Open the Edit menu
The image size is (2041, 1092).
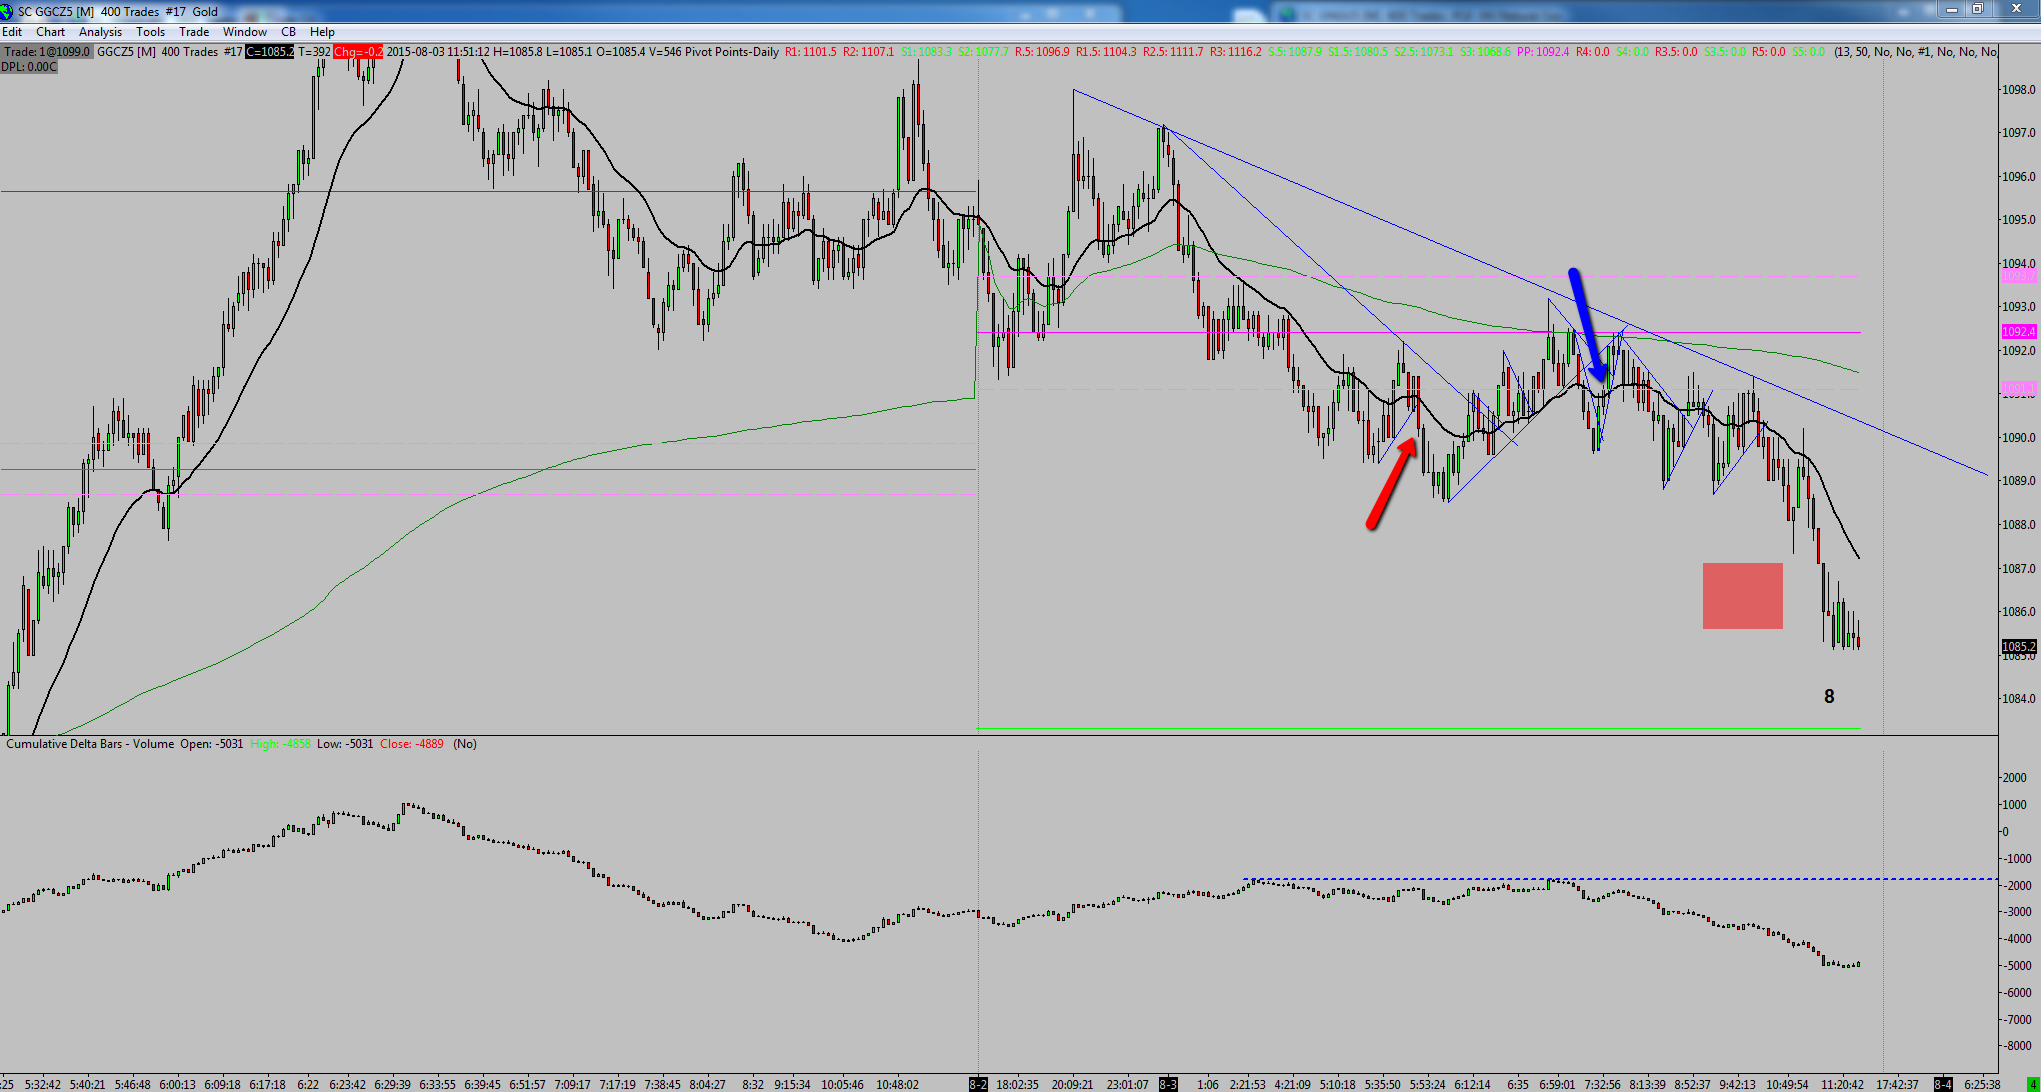tap(12, 32)
